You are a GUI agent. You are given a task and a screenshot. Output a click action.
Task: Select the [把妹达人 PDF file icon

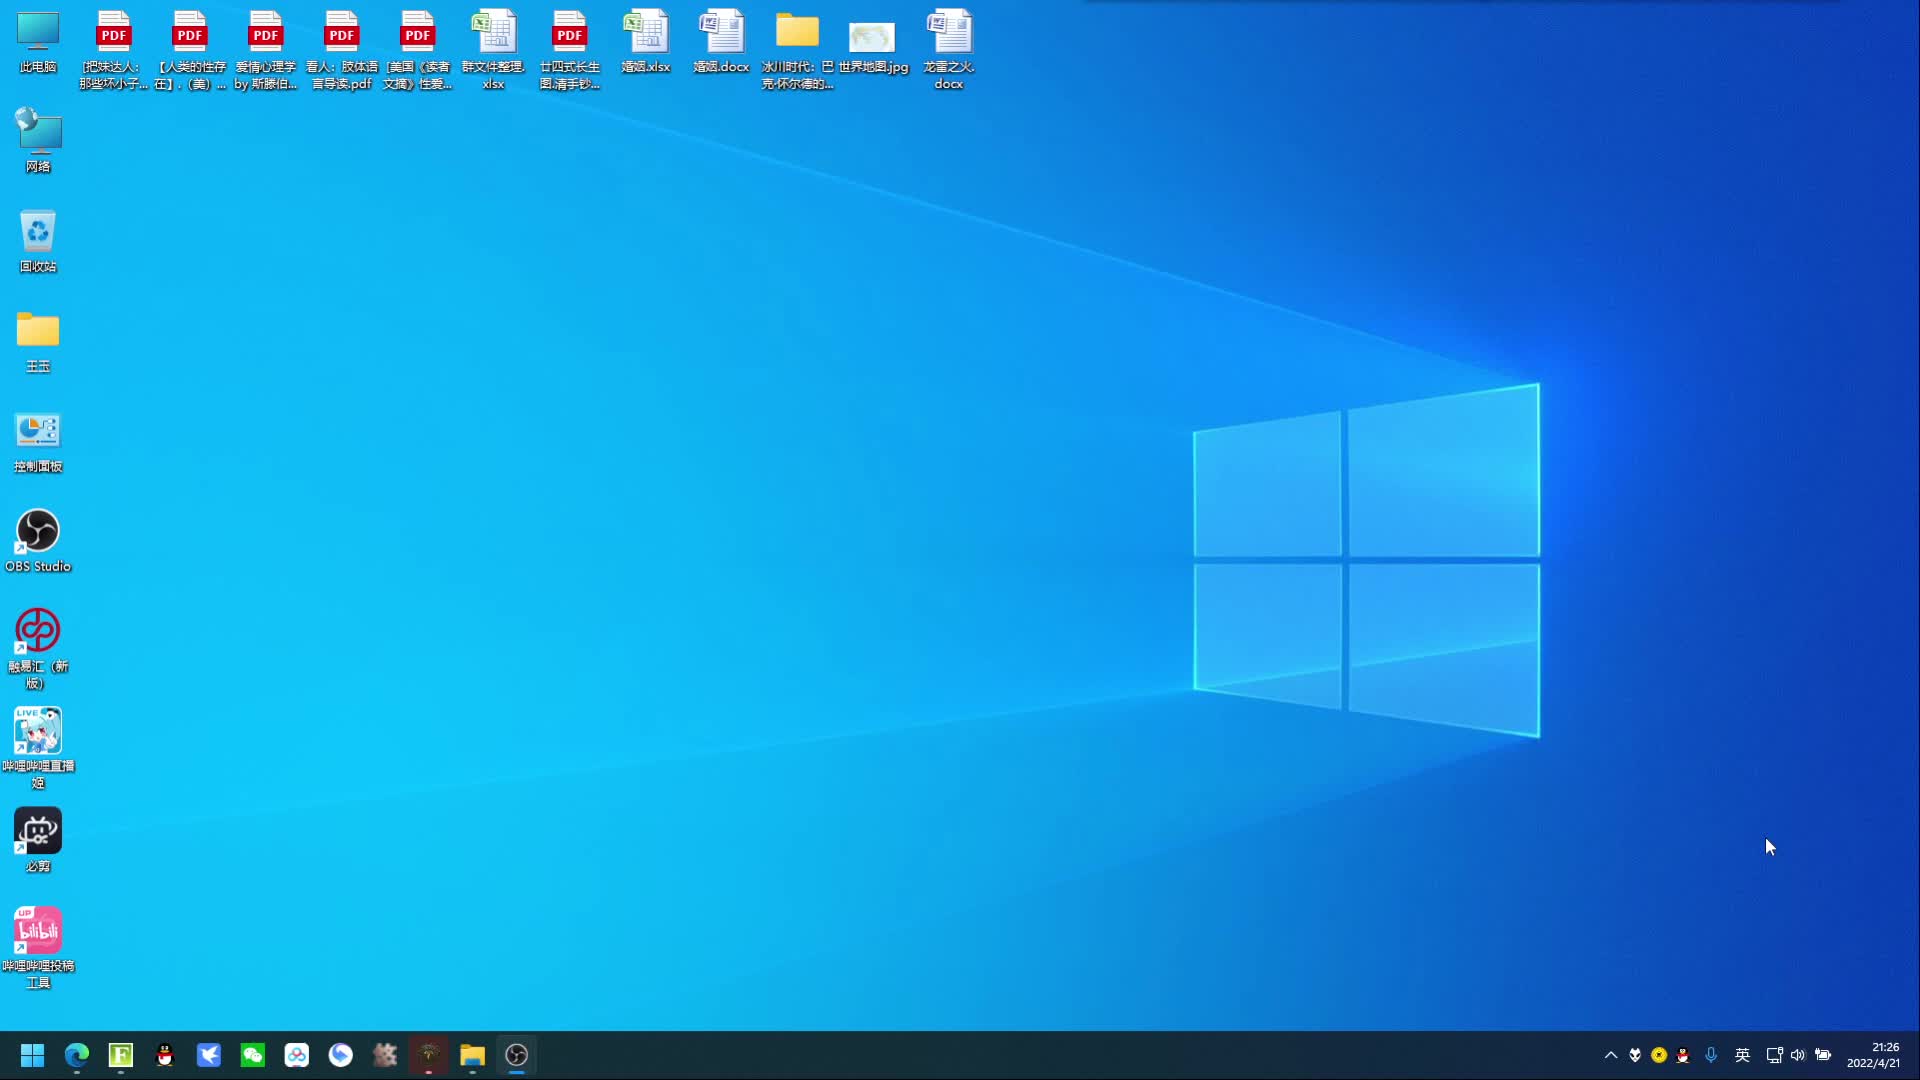[x=114, y=50]
